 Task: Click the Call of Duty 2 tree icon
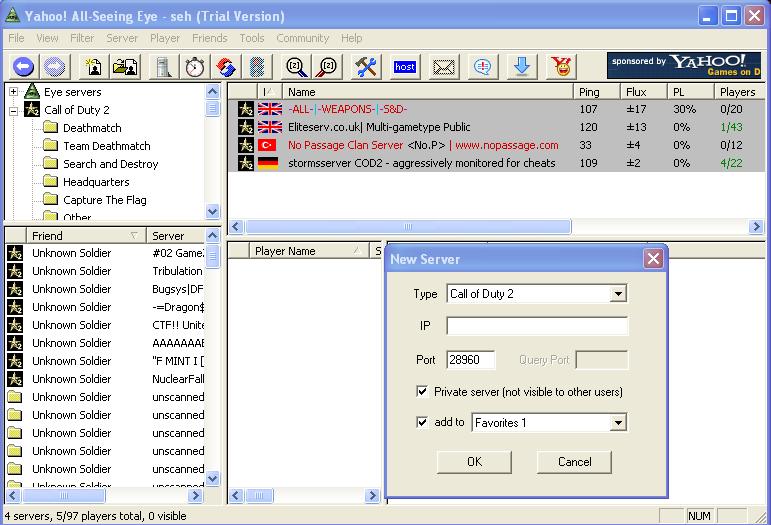[x=32, y=110]
